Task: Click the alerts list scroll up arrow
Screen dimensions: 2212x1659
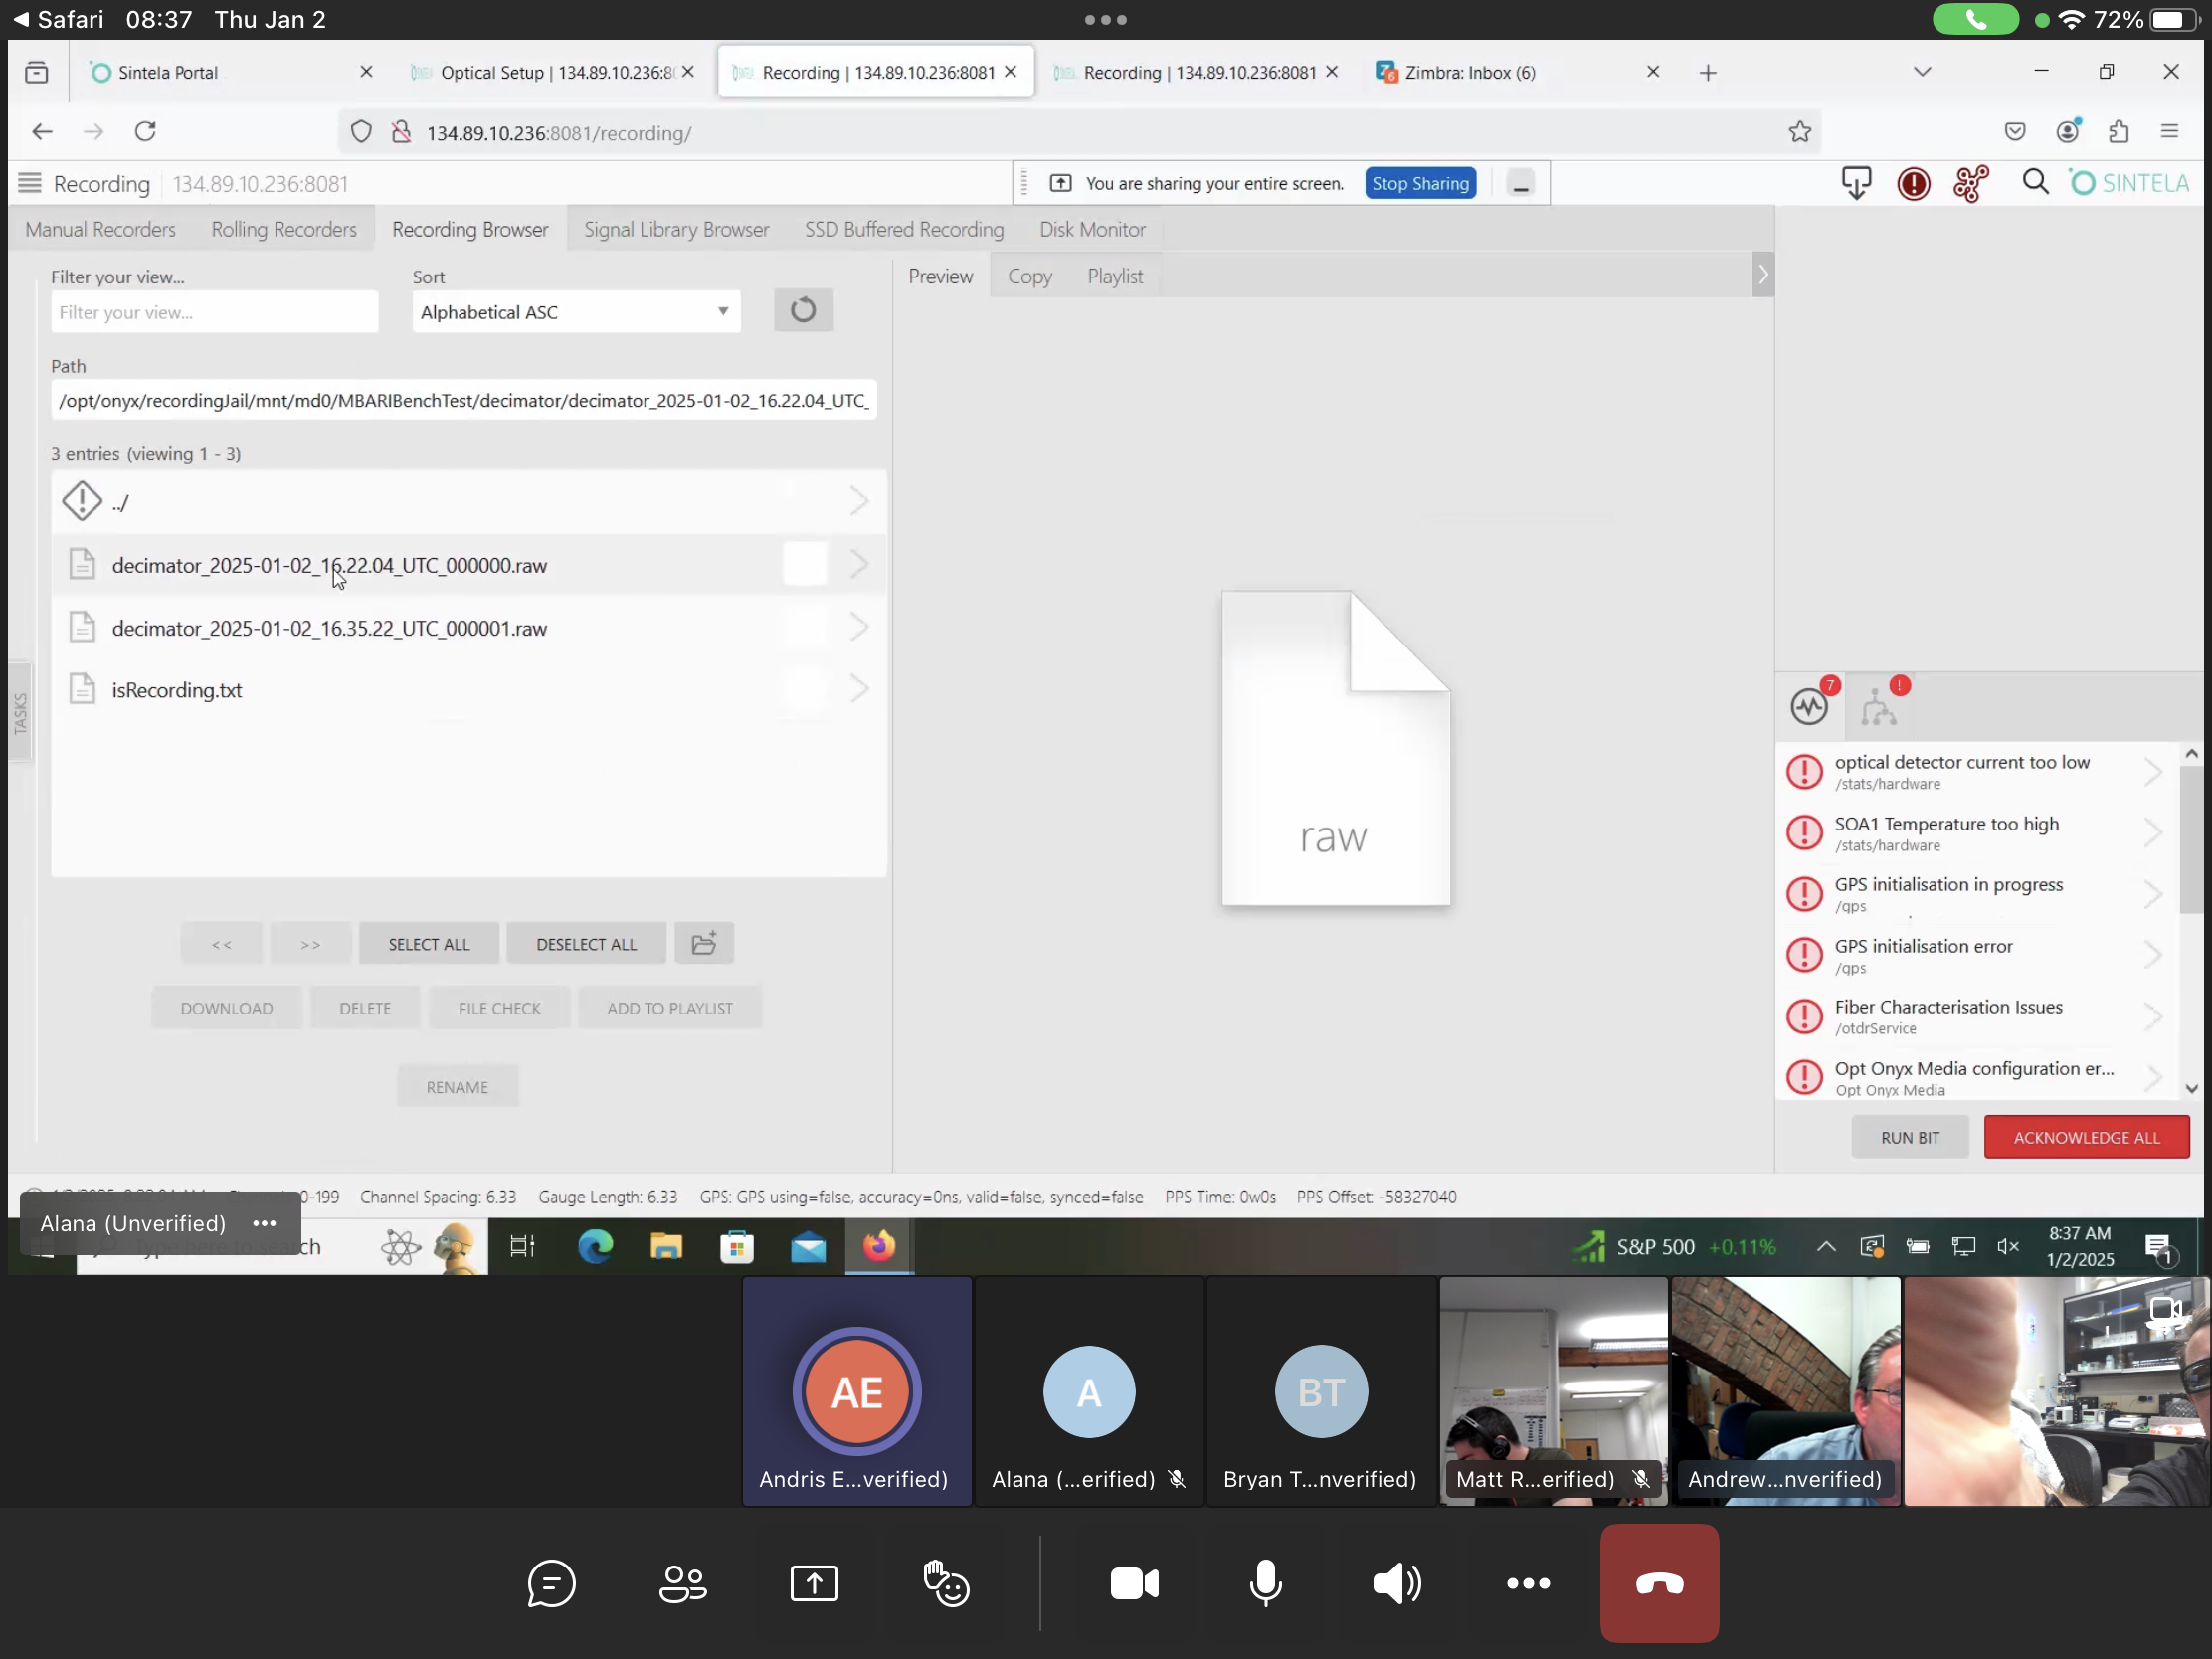Action: (2191, 753)
